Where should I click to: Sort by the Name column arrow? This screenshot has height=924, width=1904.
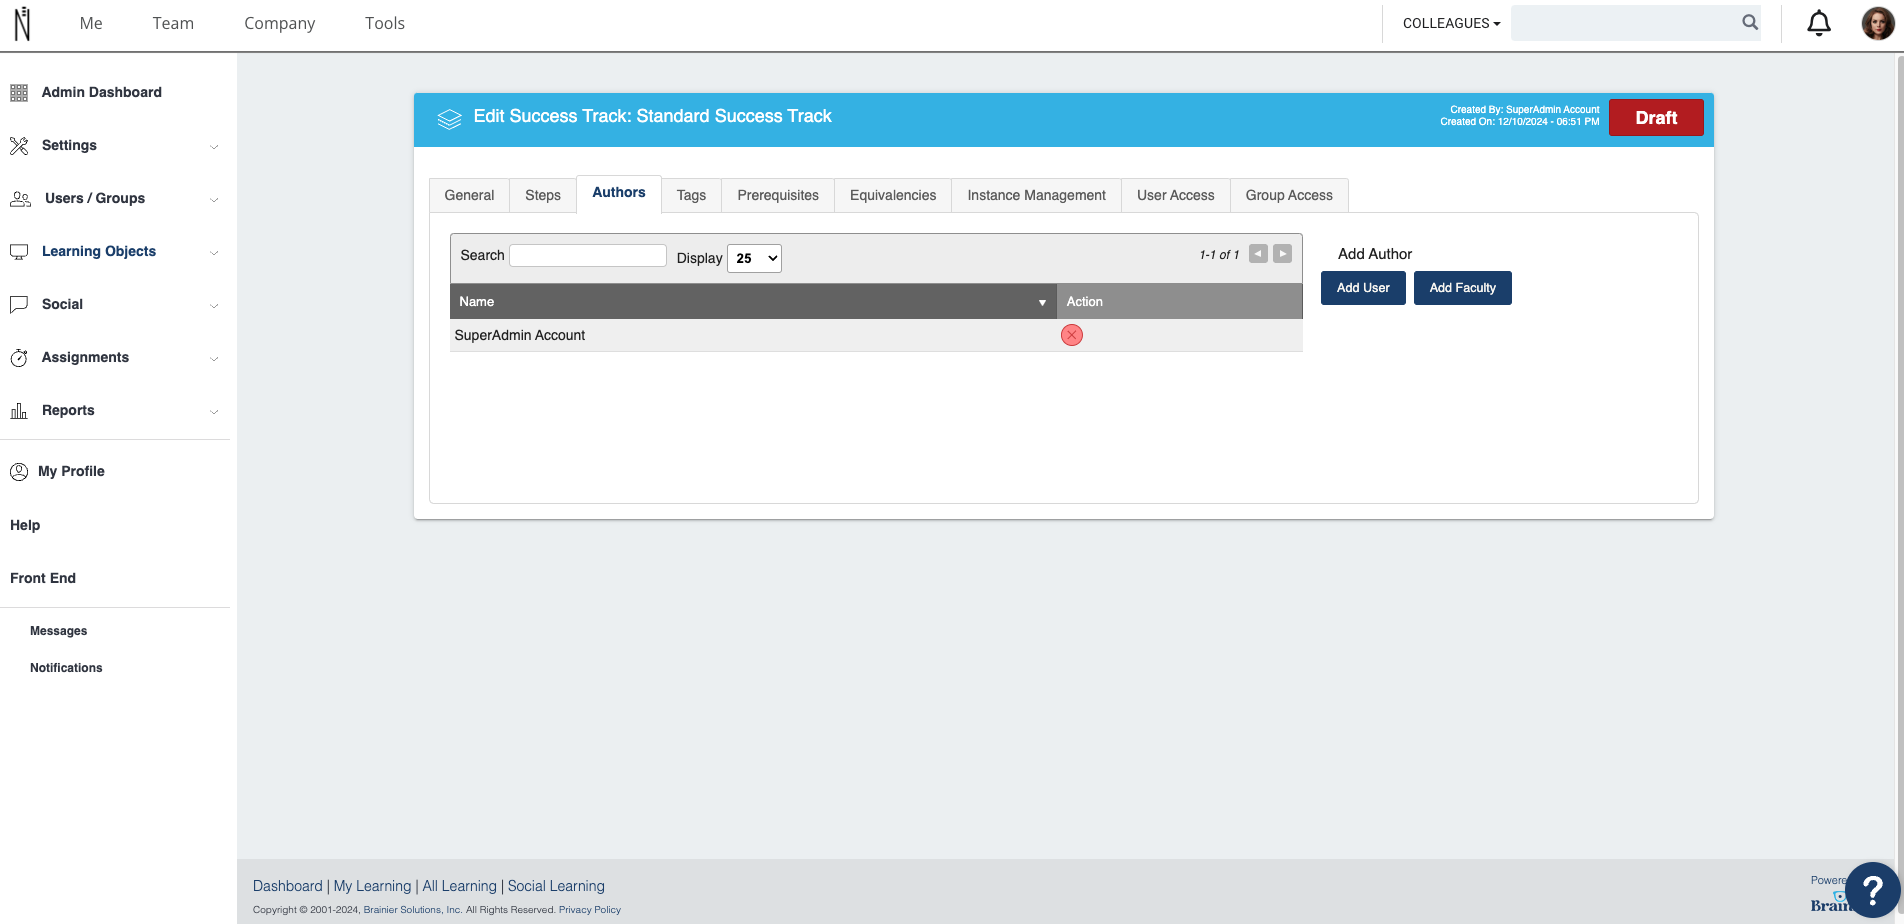[1042, 302]
